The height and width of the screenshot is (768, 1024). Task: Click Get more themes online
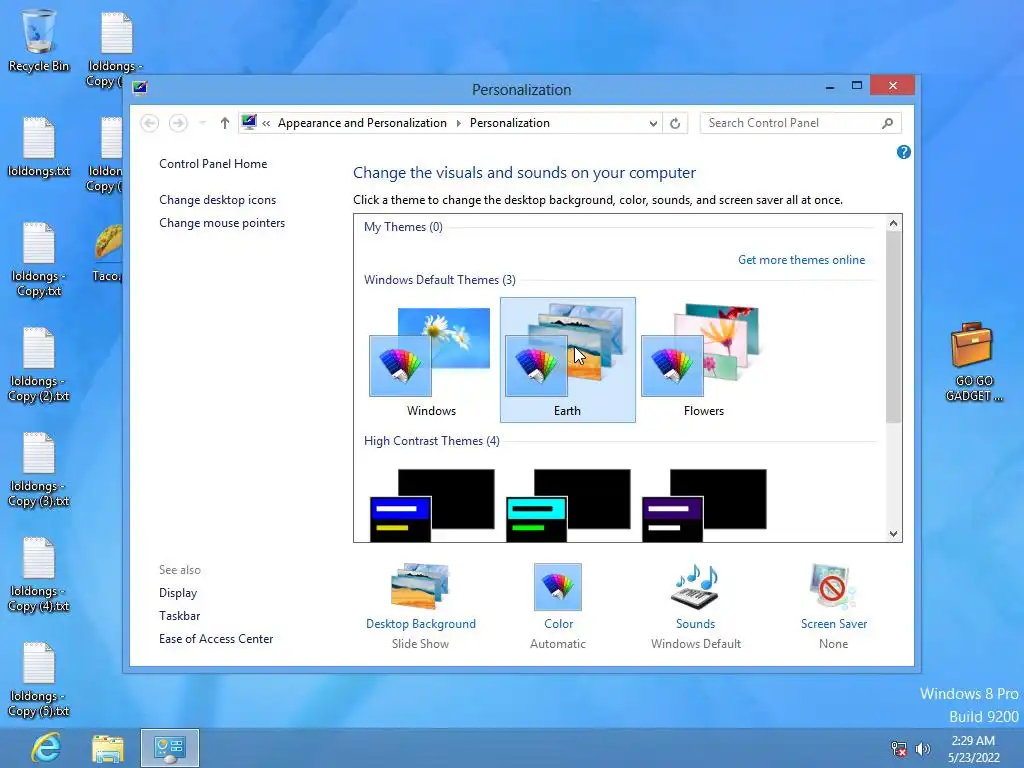[x=801, y=260]
